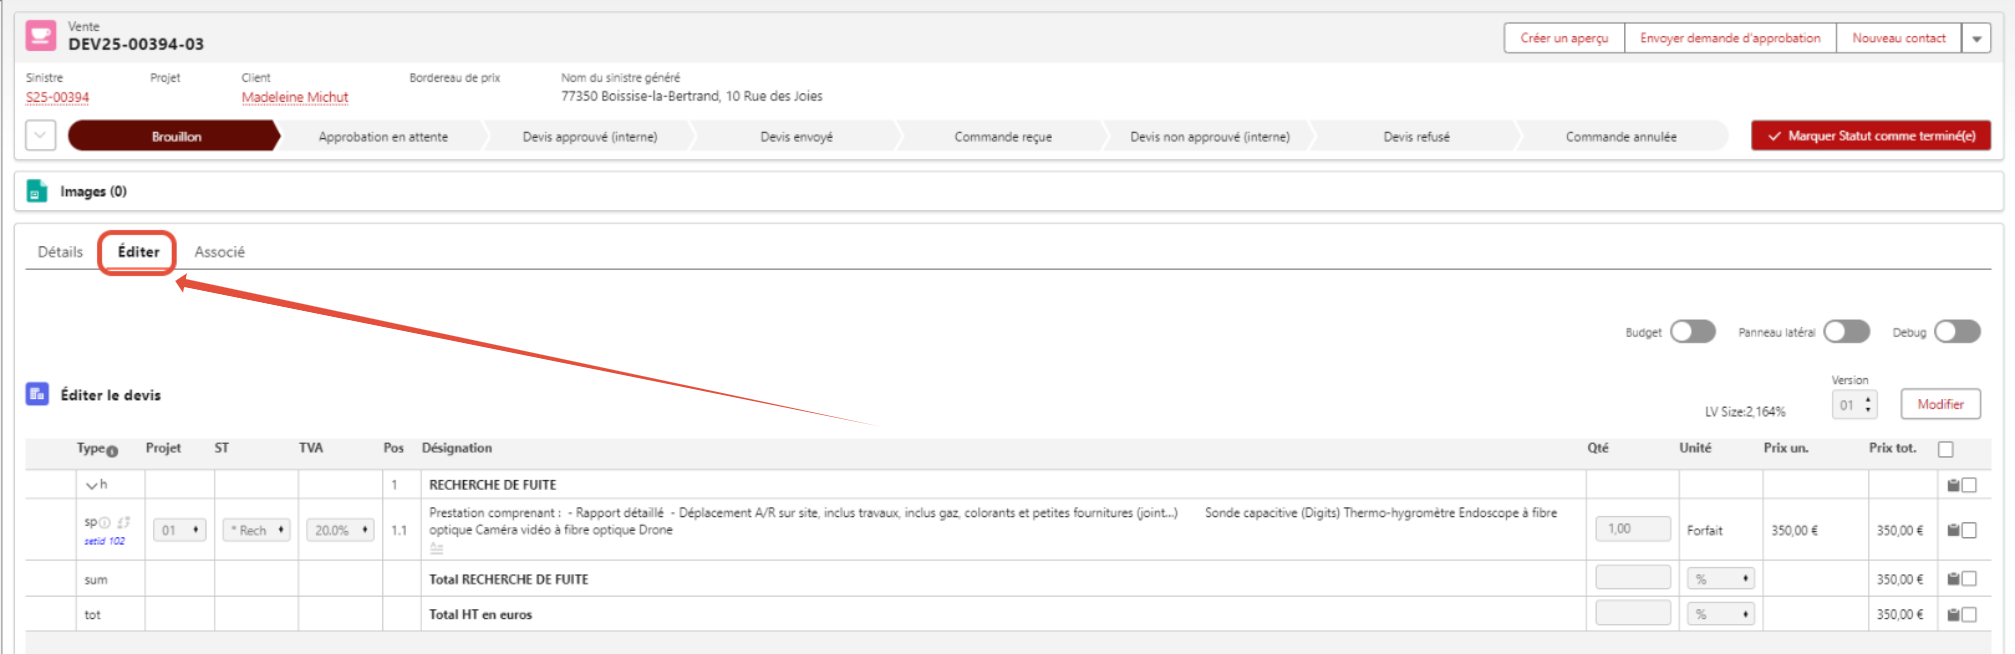2015x654 pixels.
Task: Select Commande reçue stage
Action: pyautogui.click(x=1003, y=136)
